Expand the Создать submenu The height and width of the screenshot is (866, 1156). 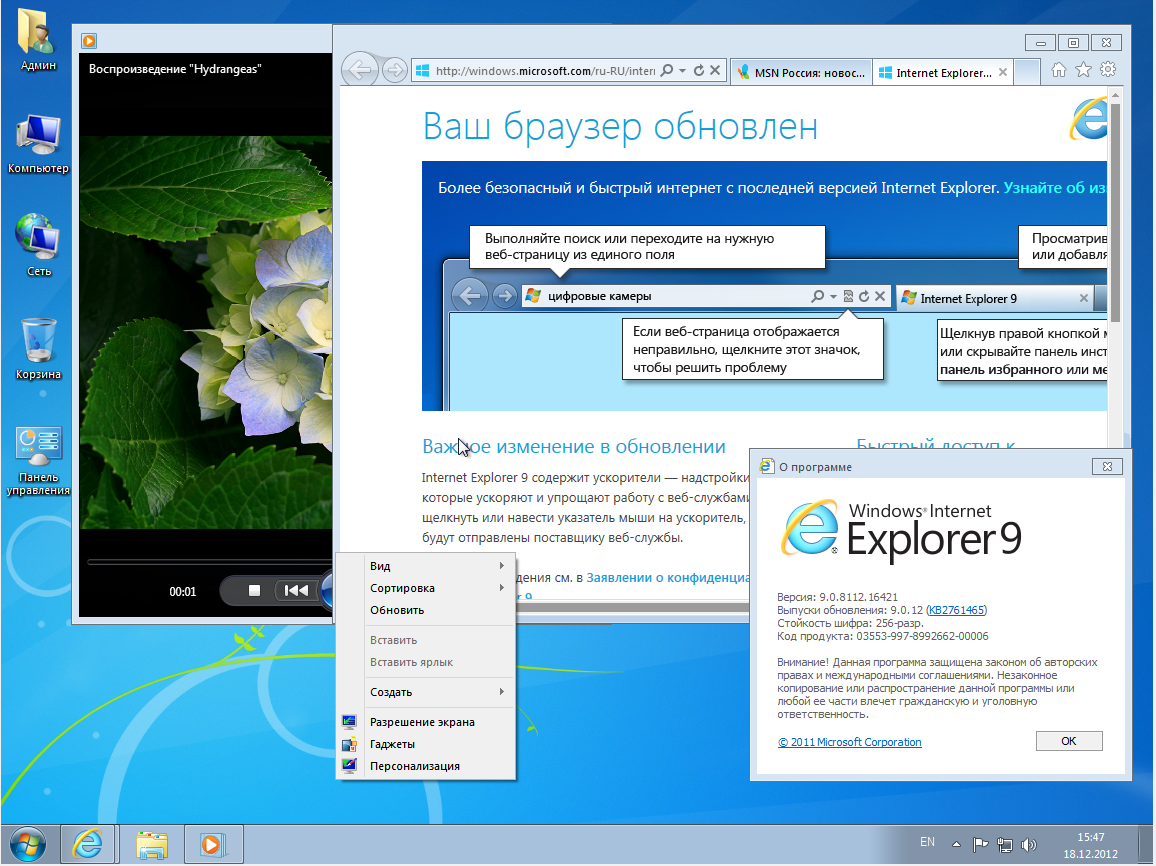[x=425, y=692]
